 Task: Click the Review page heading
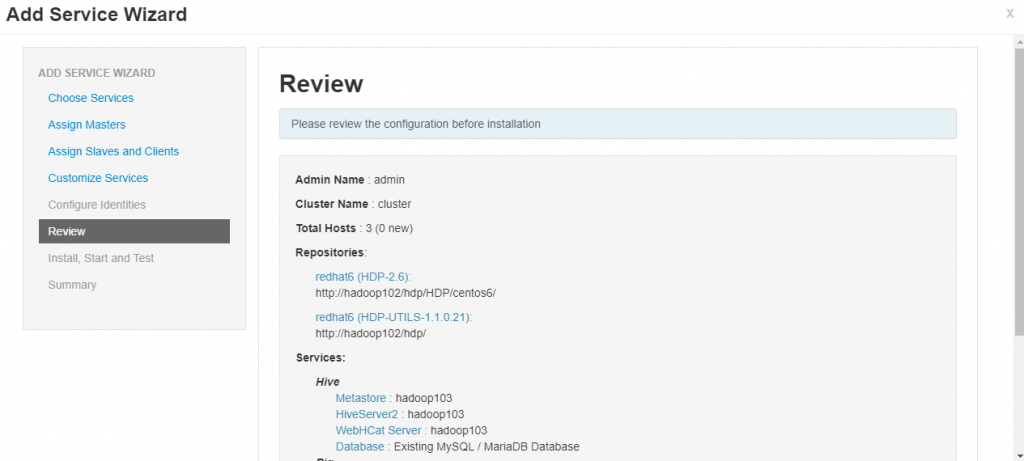click(x=321, y=84)
